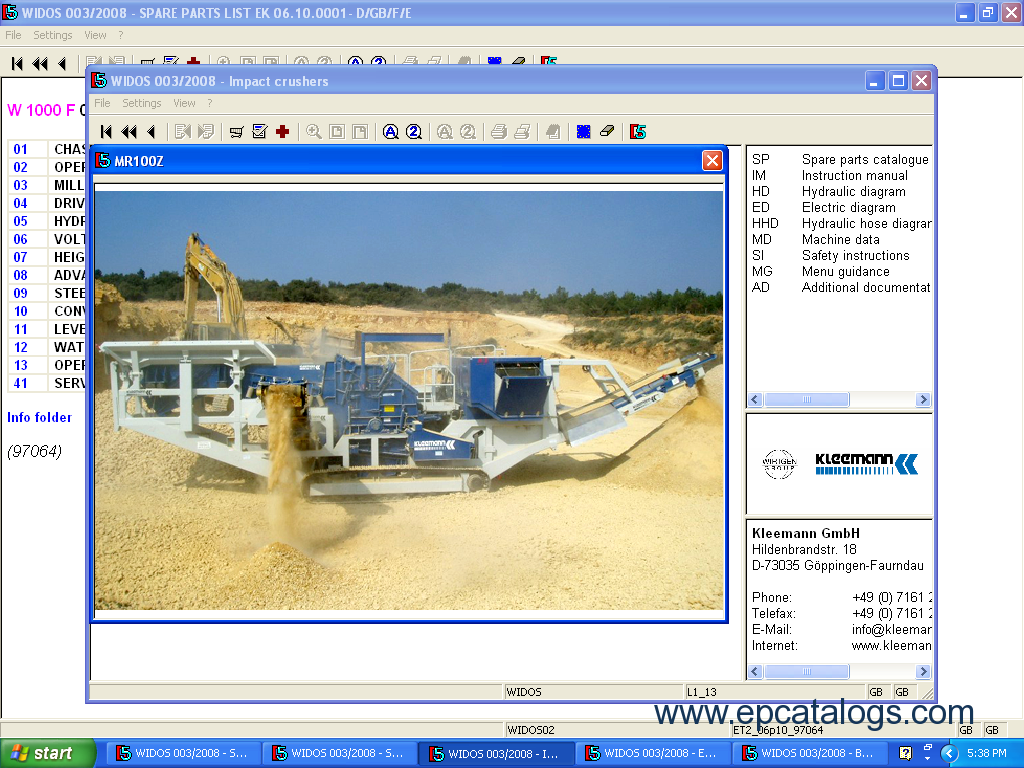The height and width of the screenshot is (768, 1024).
Task: Switch to 'WIDOS 003/2008 - E...' taskbar button
Action: click(x=653, y=753)
